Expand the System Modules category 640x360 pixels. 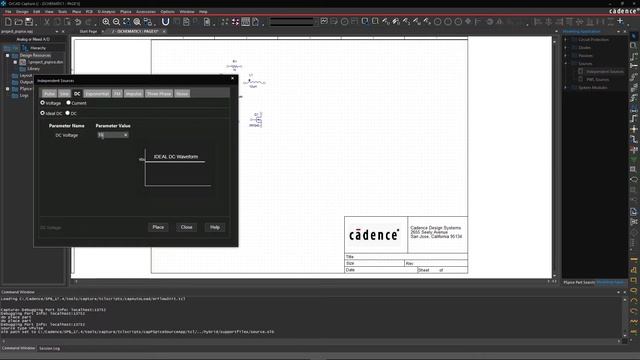coord(565,87)
